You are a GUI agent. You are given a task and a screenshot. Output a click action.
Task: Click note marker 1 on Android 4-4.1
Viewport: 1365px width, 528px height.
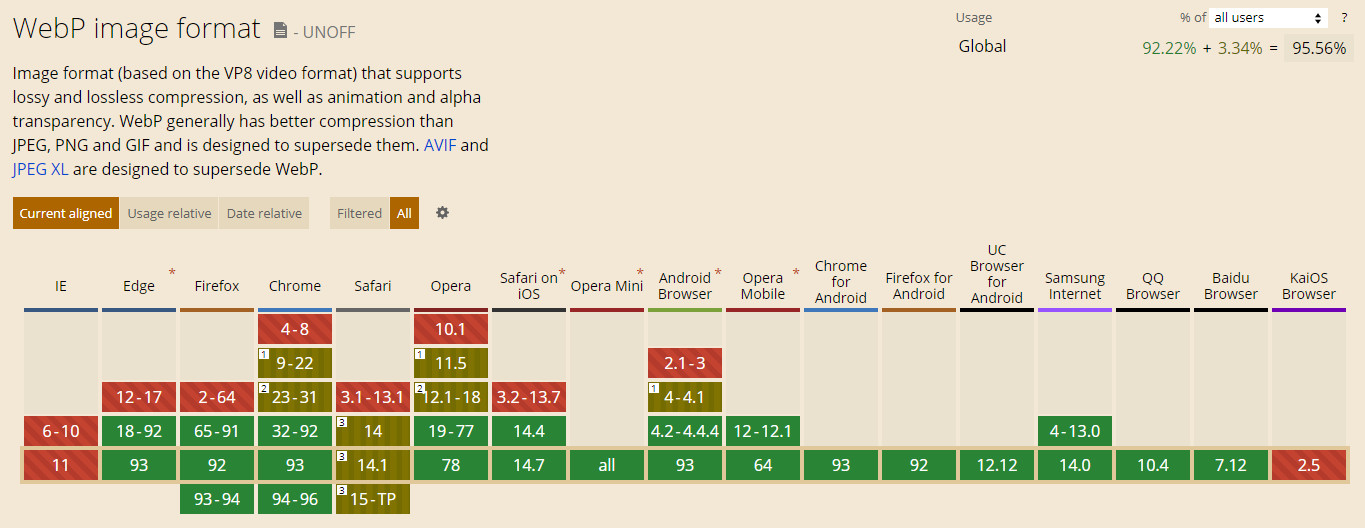pos(653,388)
